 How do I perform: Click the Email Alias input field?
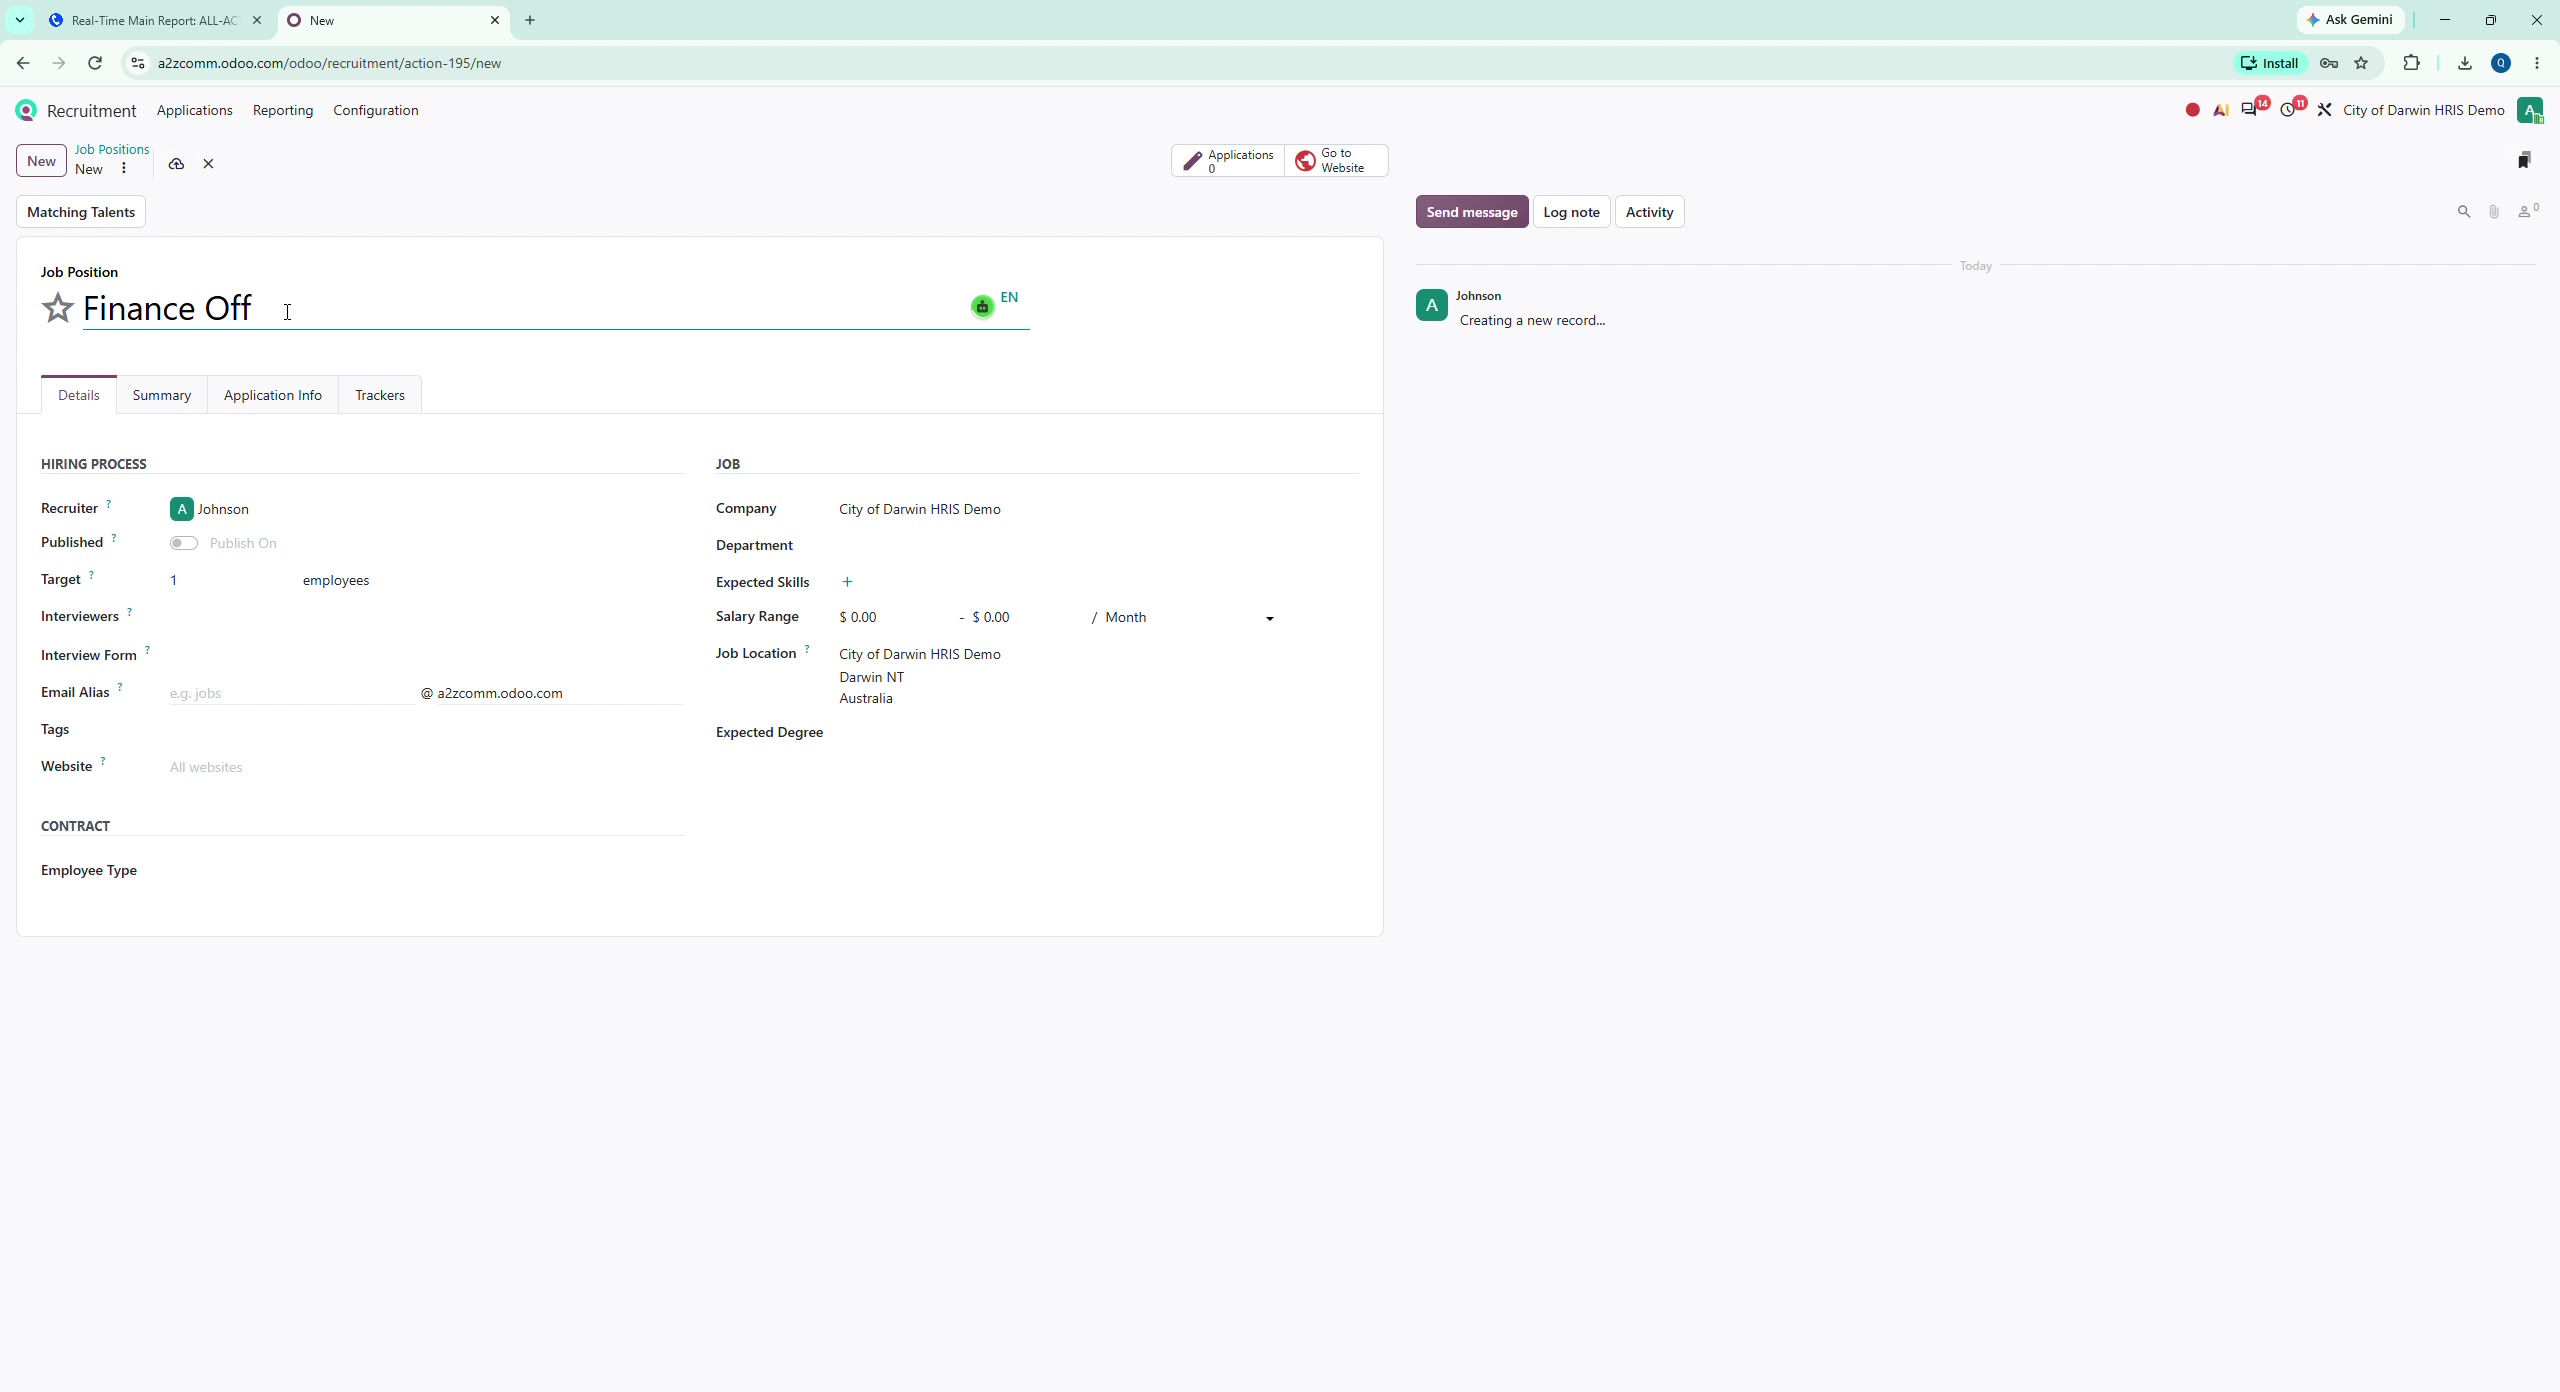[x=292, y=693]
